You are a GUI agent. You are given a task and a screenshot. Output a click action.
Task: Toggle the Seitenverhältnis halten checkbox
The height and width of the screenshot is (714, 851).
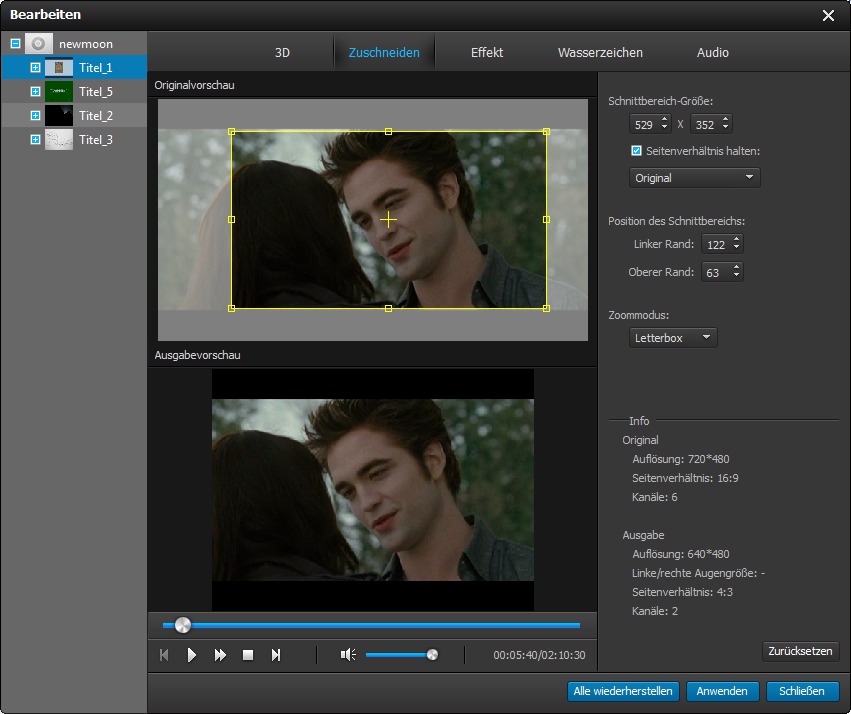point(637,151)
